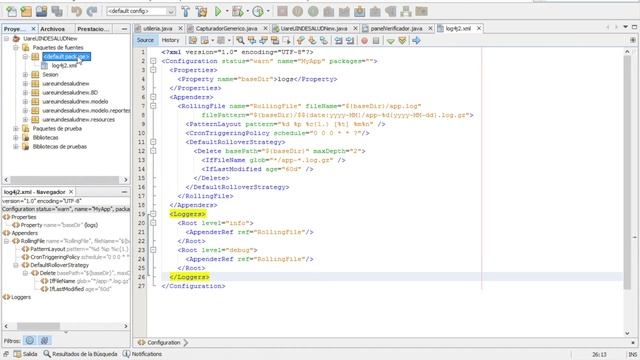640x360 pixels.
Task: Run the project with green play icon
Action: pos(218,11)
